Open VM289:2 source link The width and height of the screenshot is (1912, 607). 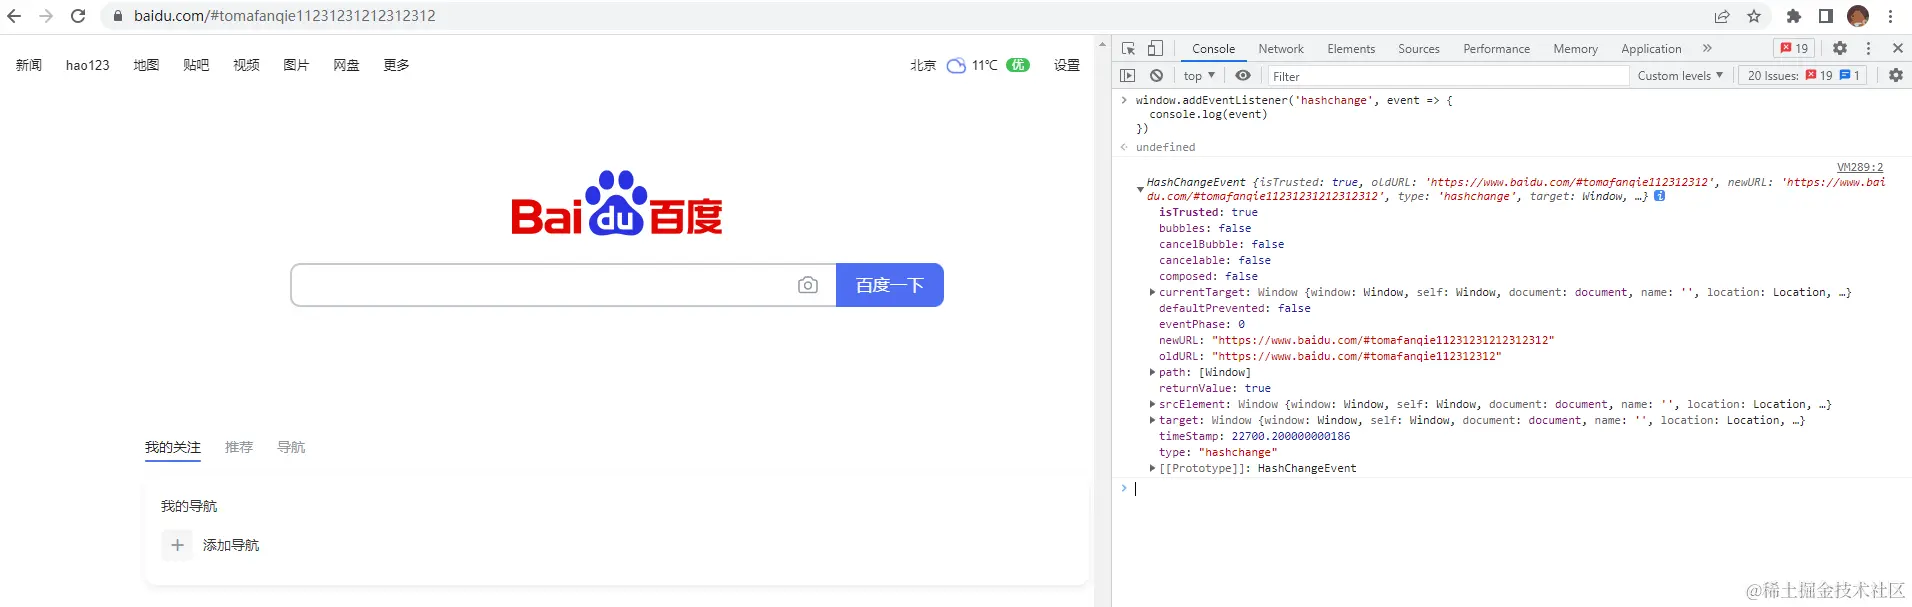[1860, 168]
